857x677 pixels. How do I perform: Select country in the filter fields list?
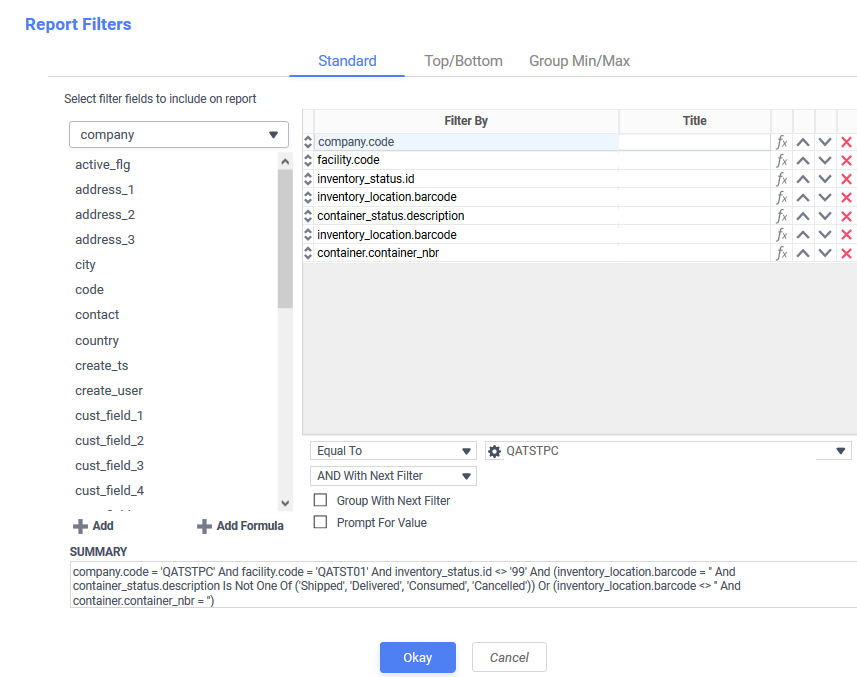coord(97,340)
